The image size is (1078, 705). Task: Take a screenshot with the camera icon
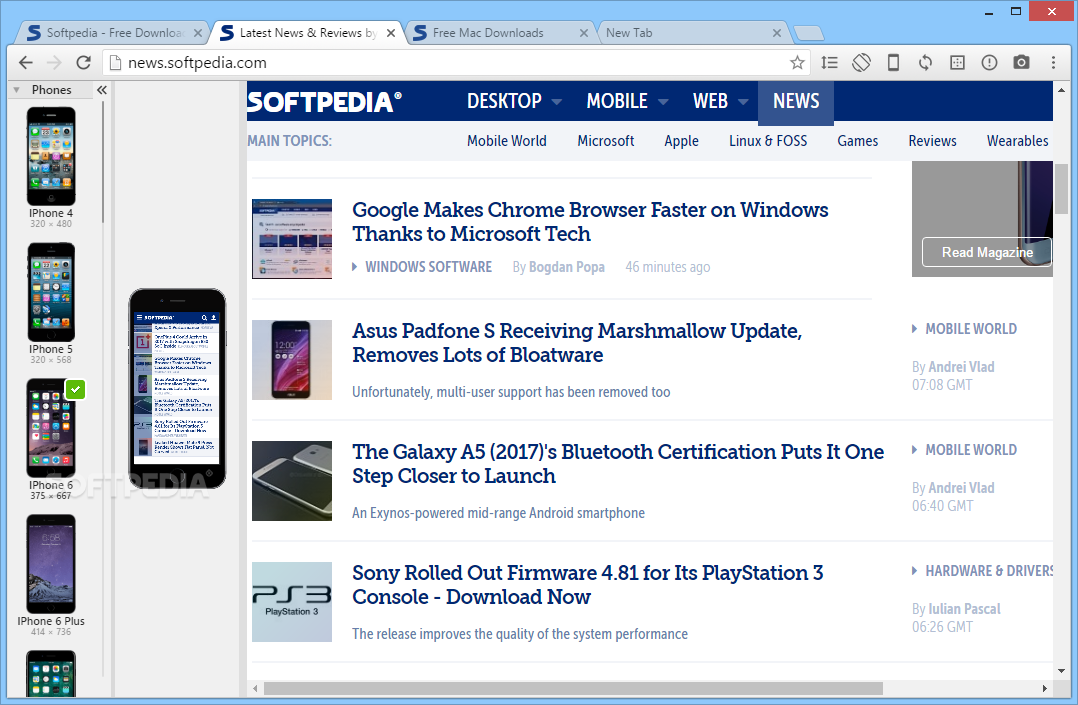pyautogui.click(x=1021, y=63)
